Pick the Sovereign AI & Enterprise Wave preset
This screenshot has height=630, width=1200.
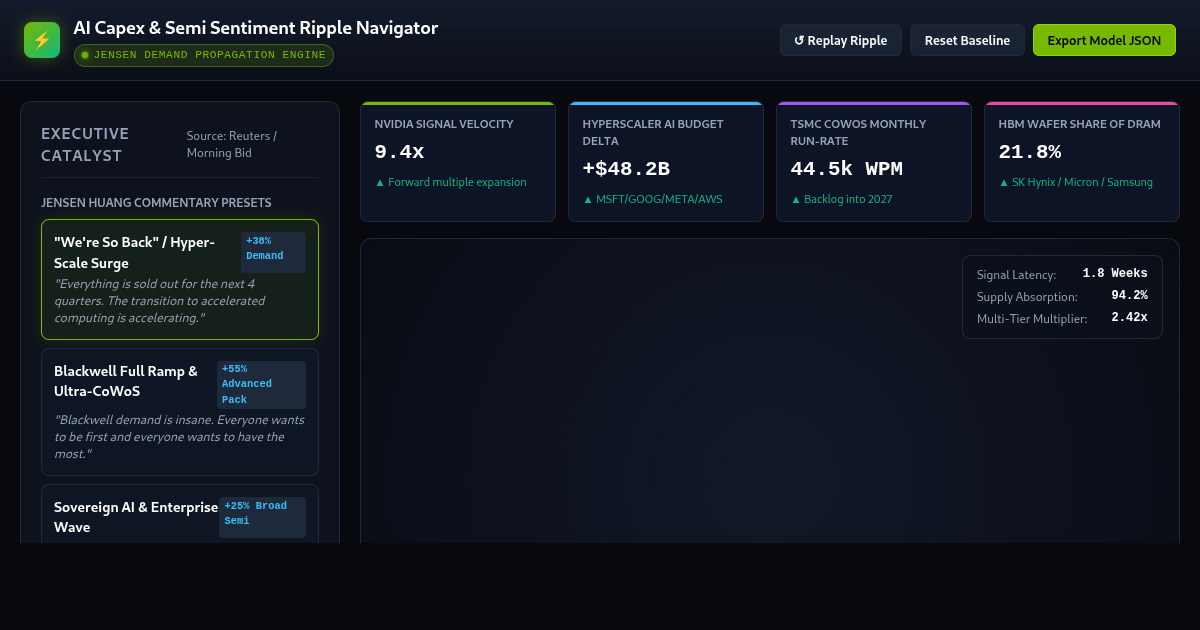click(x=180, y=514)
